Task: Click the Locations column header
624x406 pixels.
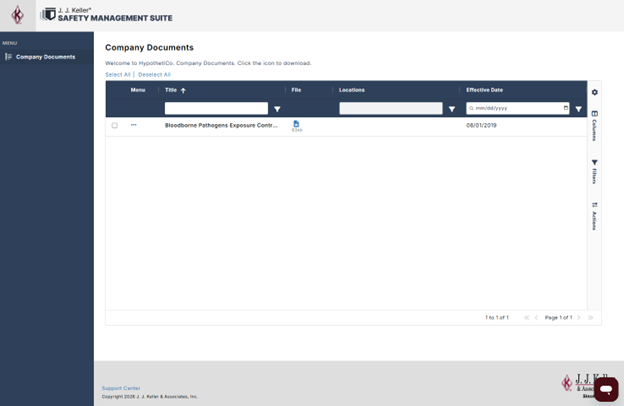Action: [352, 90]
